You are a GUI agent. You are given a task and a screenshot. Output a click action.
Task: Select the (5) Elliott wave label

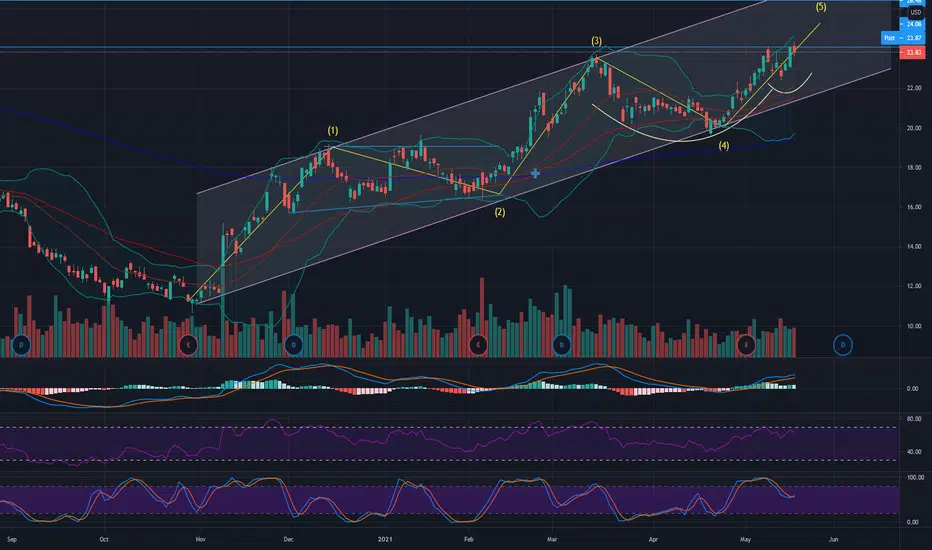(x=821, y=7)
